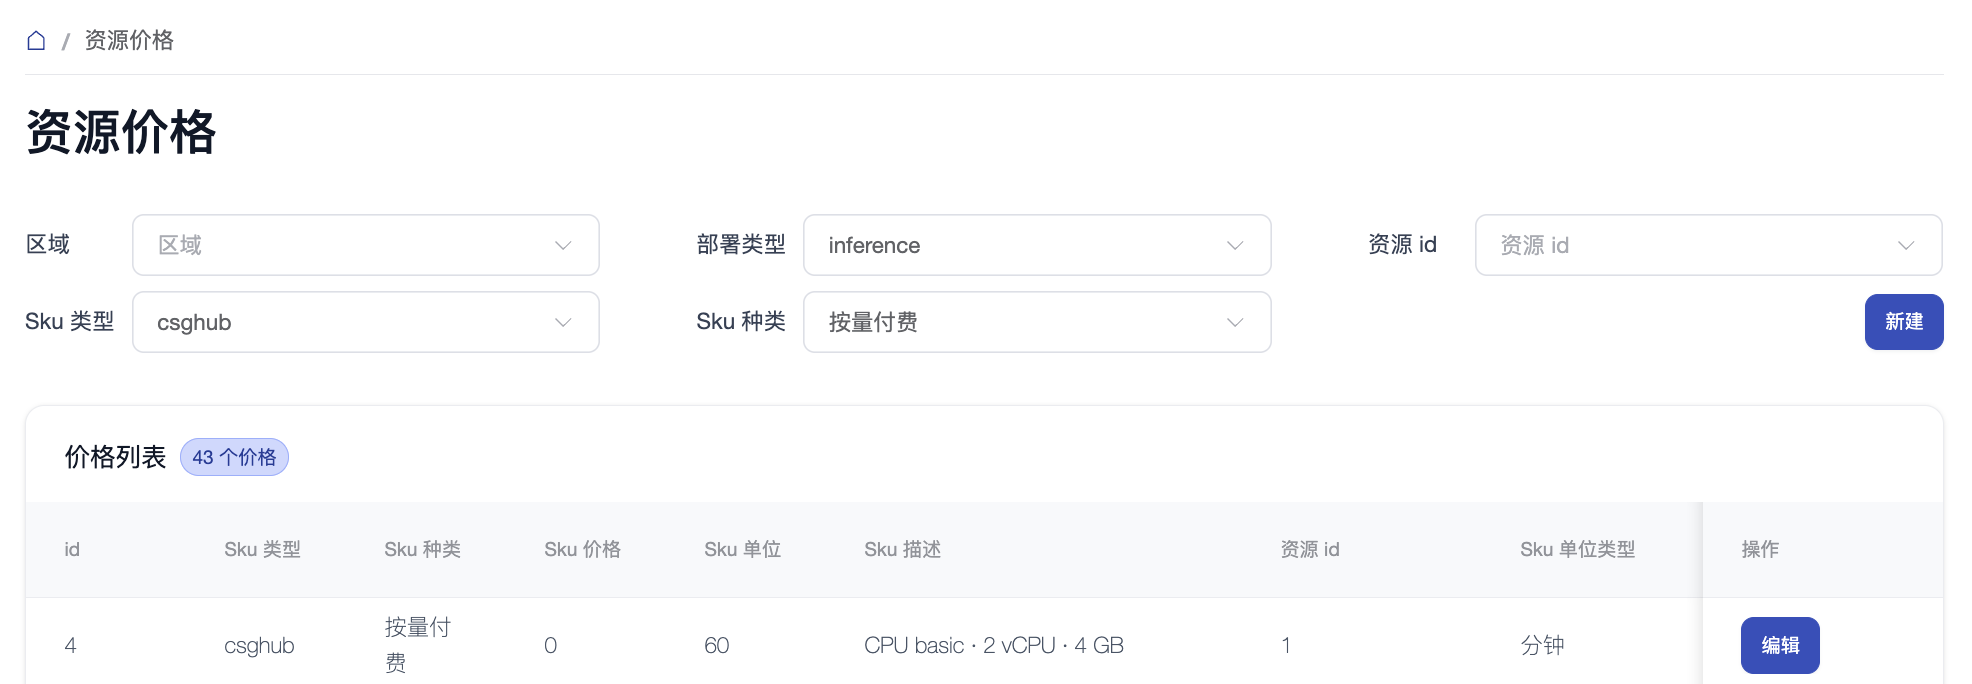Click the Sku 类型 dropdown chevron

pyautogui.click(x=562, y=322)
